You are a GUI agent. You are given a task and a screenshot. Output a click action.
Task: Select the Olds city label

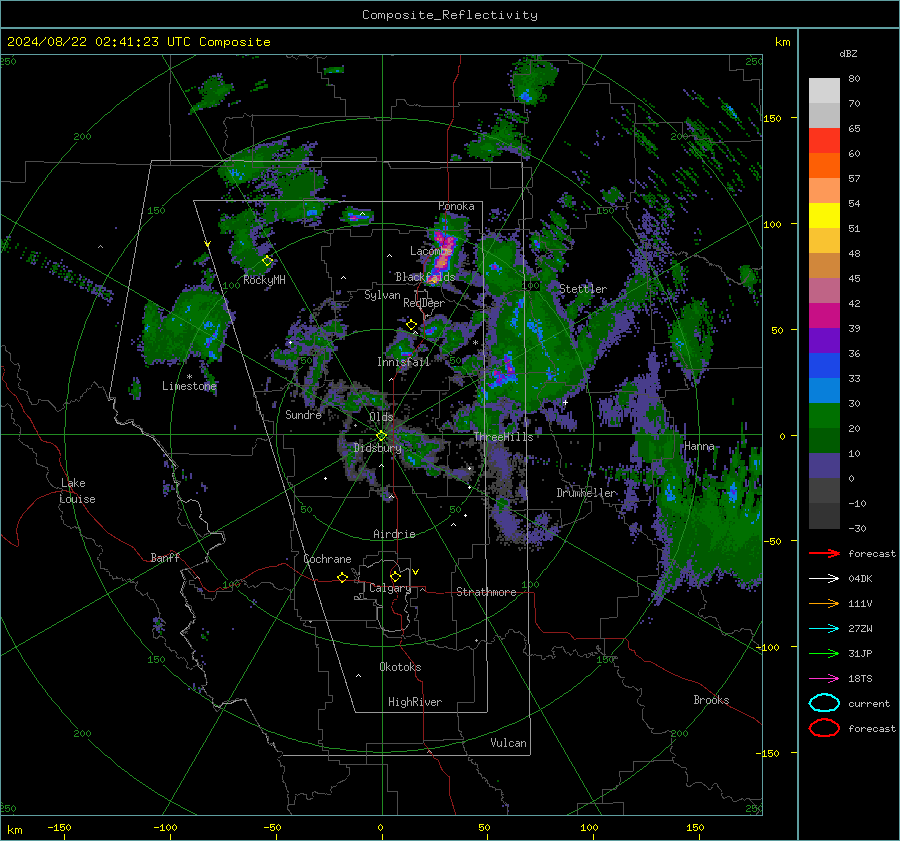pos(381,417)
